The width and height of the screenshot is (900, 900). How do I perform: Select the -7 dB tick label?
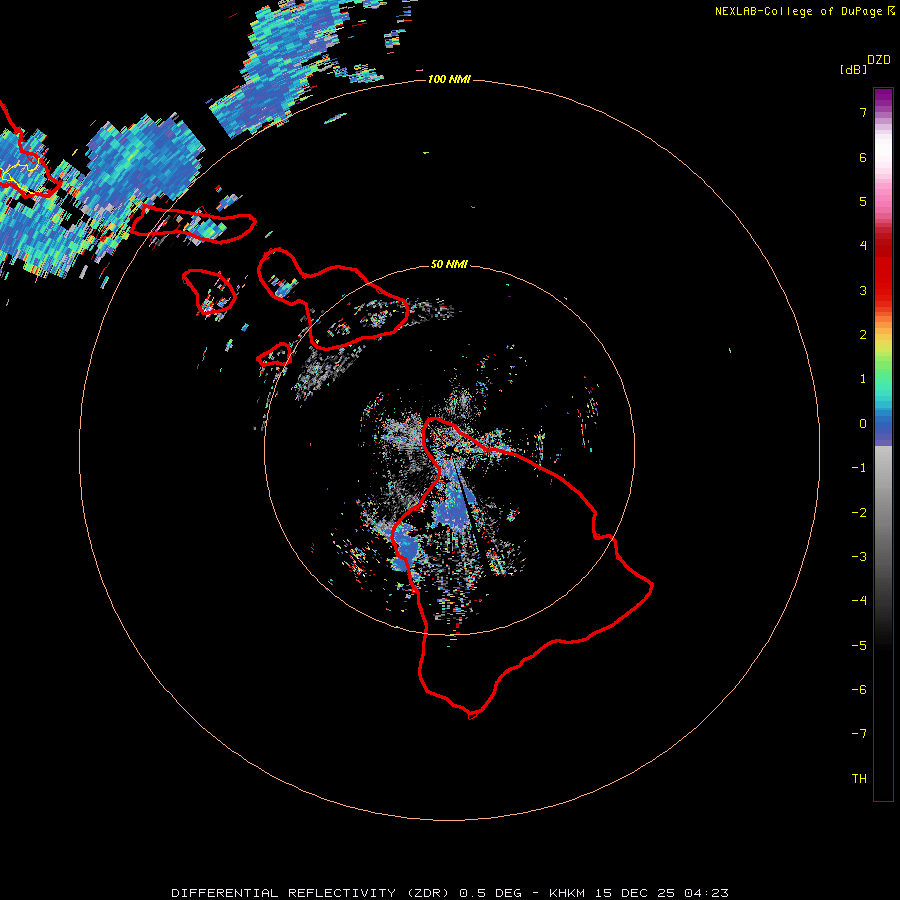[x=859, y=734]
